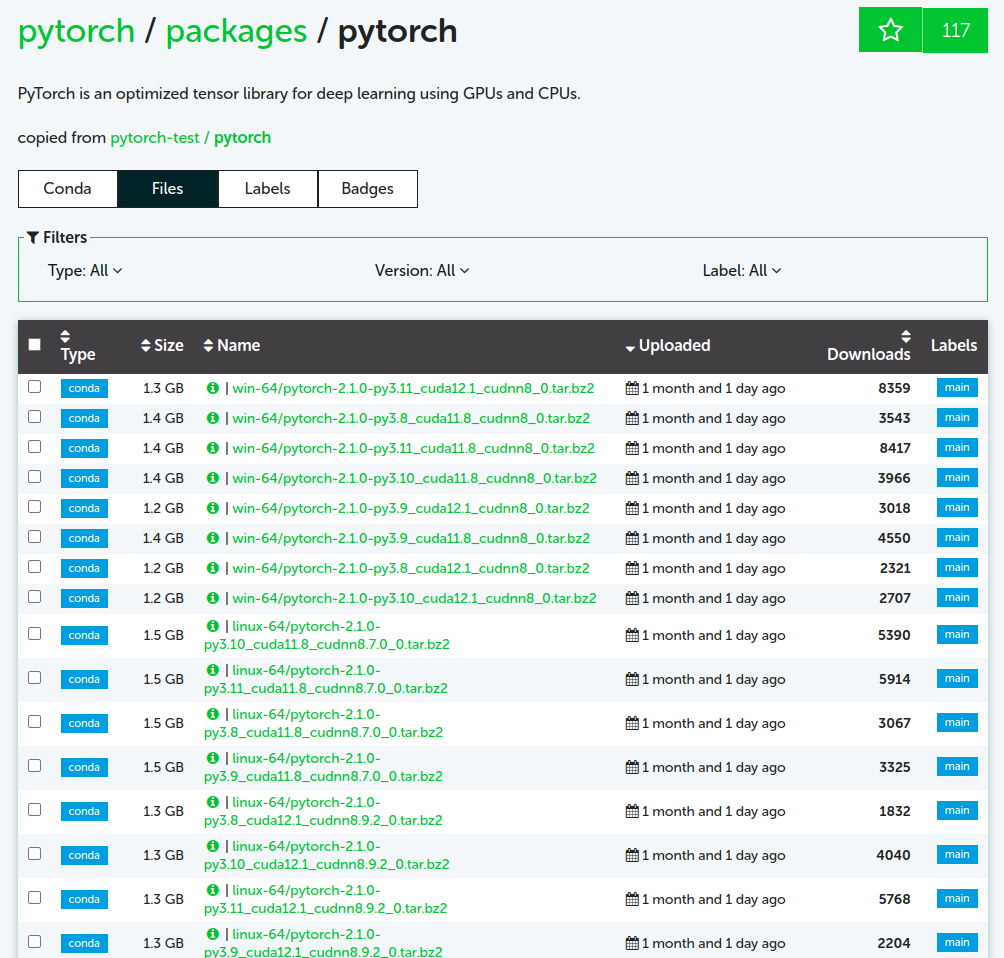Open info icon for linux-64 py3.8_cuda12.1 file
This screenshot has width=1004, height=958.
click(213, 802)
